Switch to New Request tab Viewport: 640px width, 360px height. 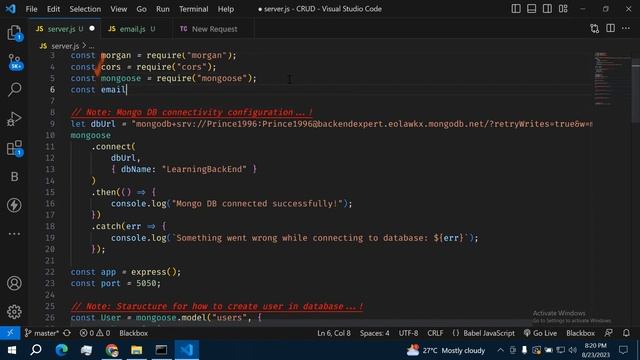click(x=214, y=29)
